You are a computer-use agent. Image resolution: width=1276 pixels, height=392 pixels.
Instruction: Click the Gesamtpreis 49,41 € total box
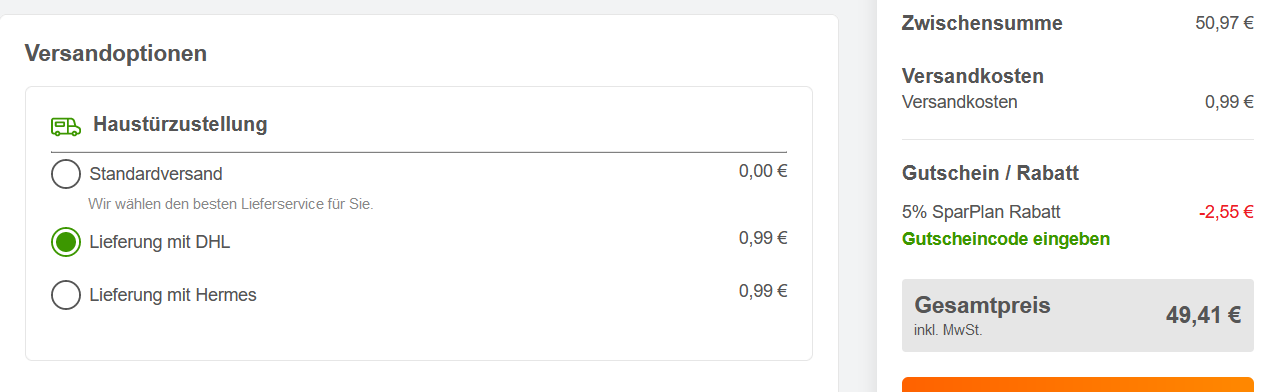(x=1078, y=315)
